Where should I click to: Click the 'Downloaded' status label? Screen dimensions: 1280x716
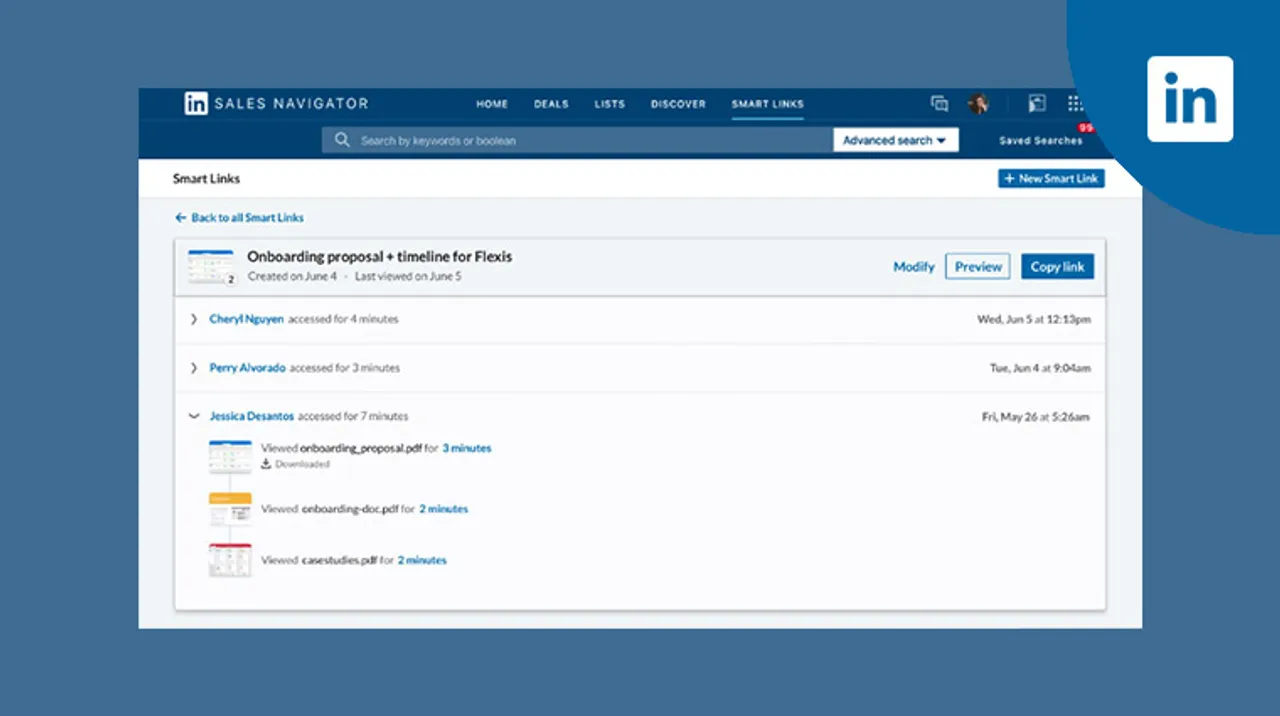(302, 464)
